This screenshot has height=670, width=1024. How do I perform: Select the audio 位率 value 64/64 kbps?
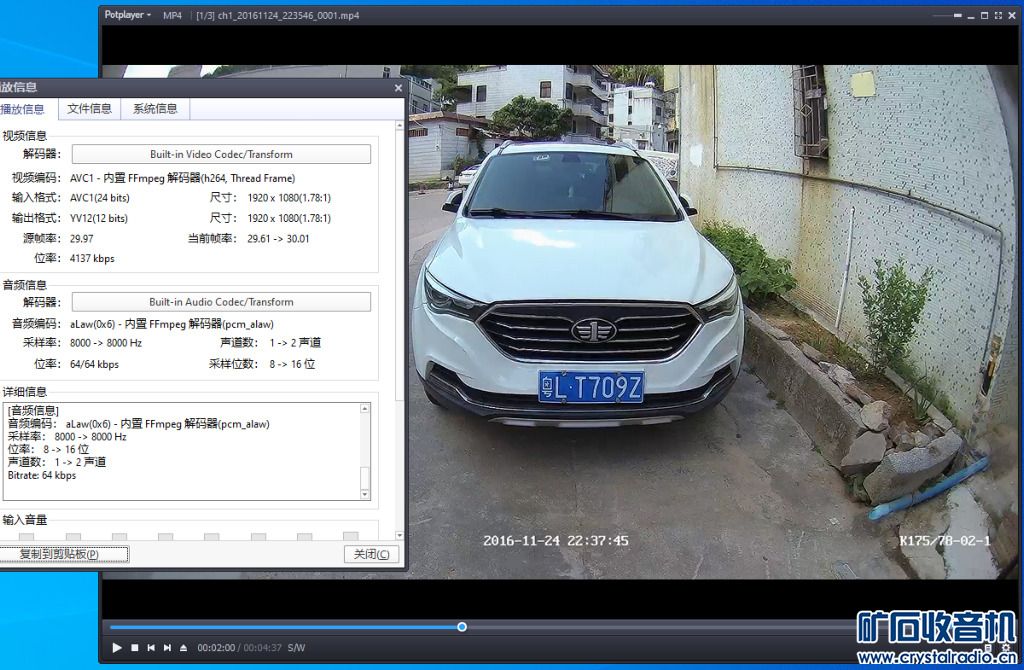[x=95, y=364]
